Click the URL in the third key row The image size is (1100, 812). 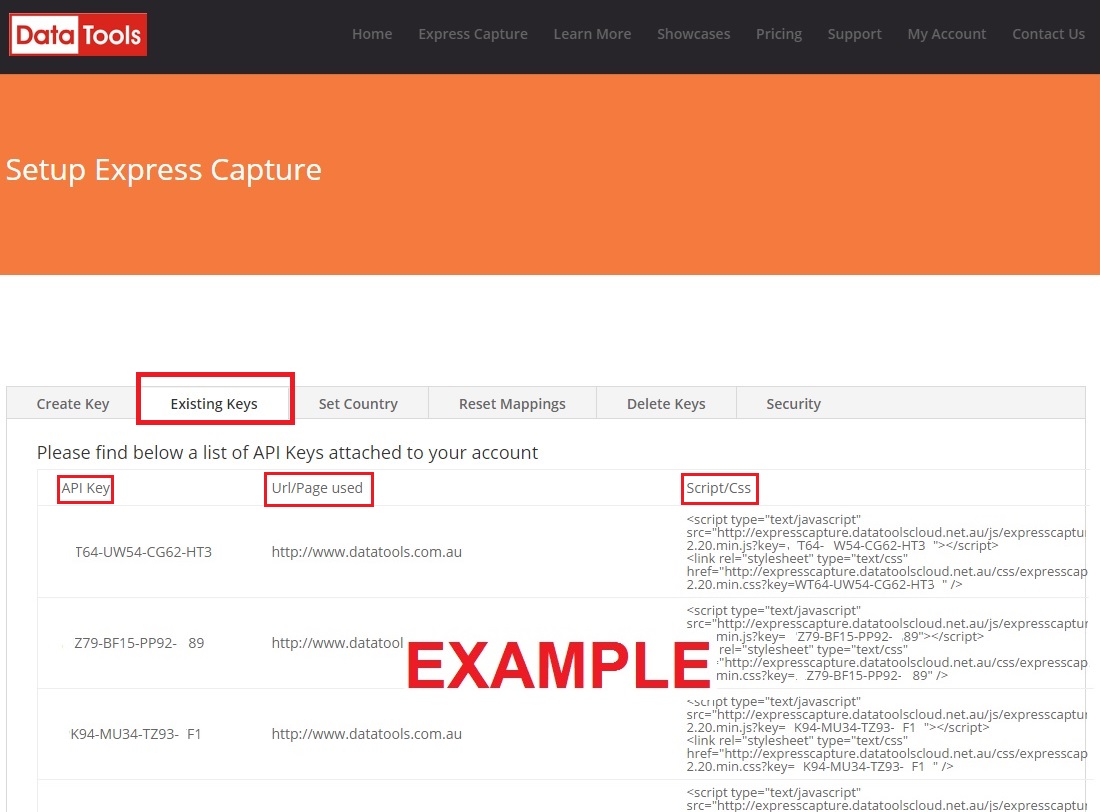coord(366,734)
